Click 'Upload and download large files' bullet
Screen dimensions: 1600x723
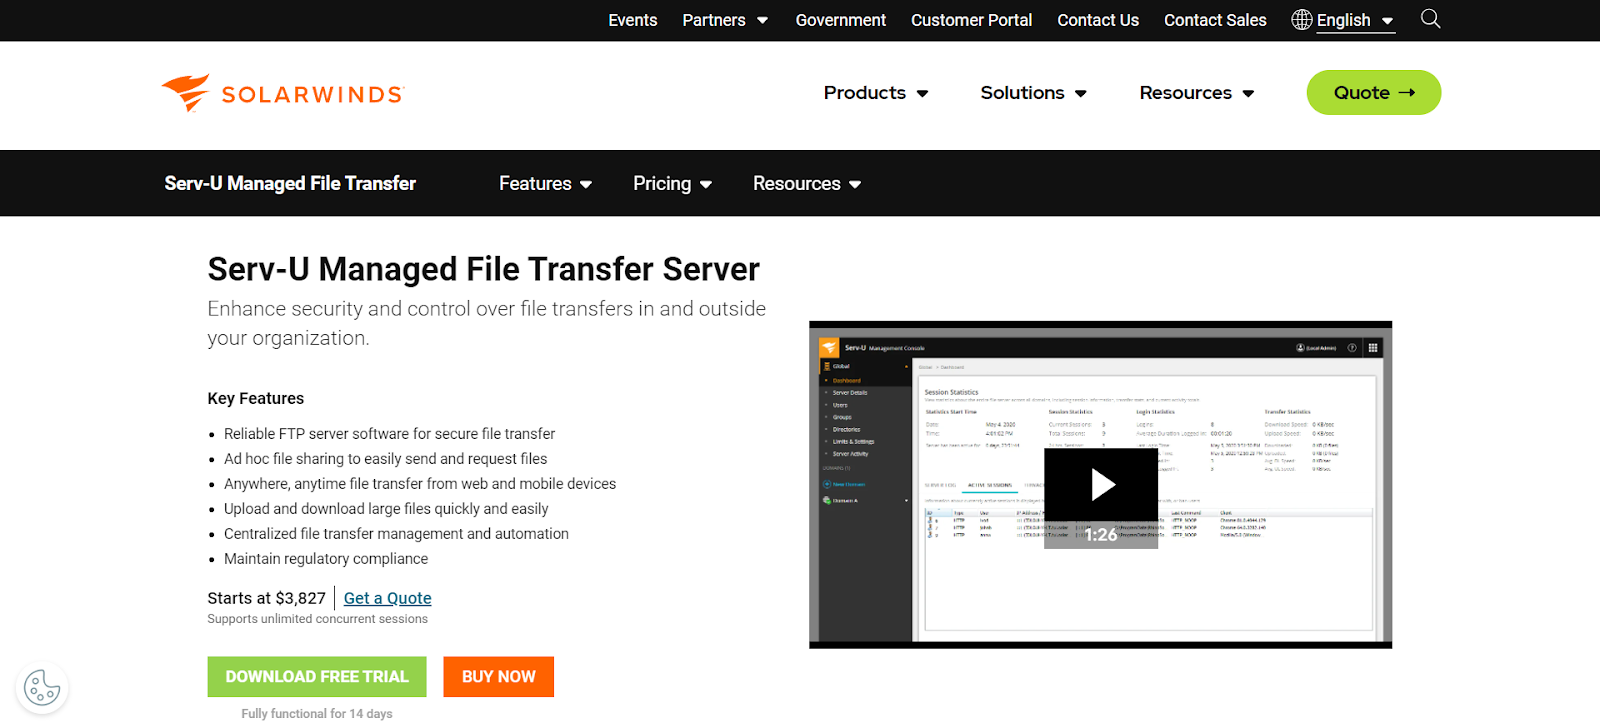386,509
